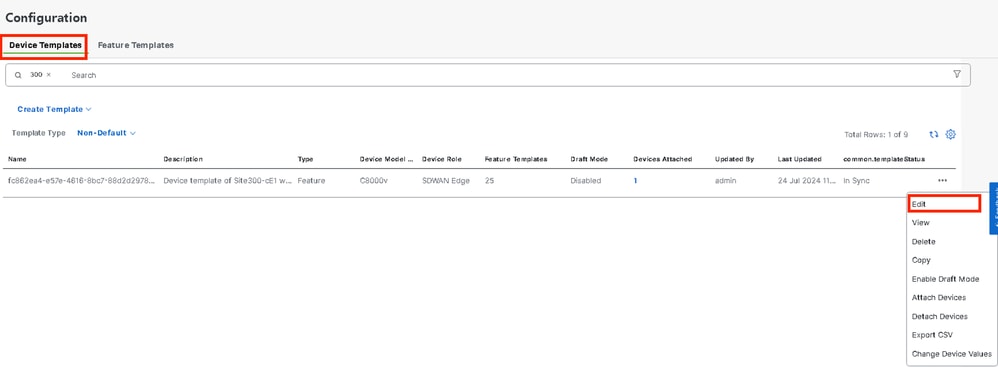Sort by Type column header

(306, 159)
